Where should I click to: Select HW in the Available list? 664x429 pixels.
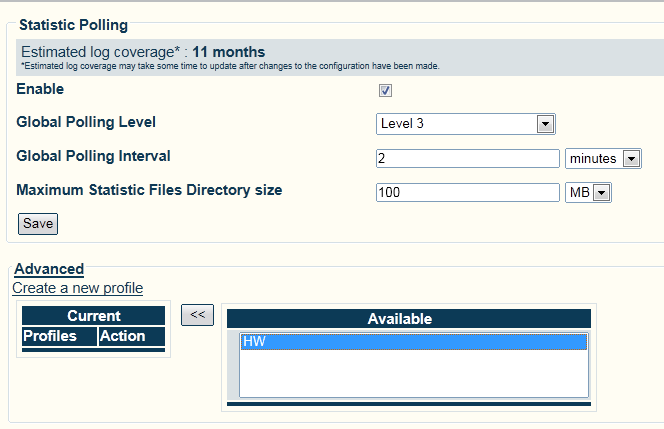tap(413, 342)
